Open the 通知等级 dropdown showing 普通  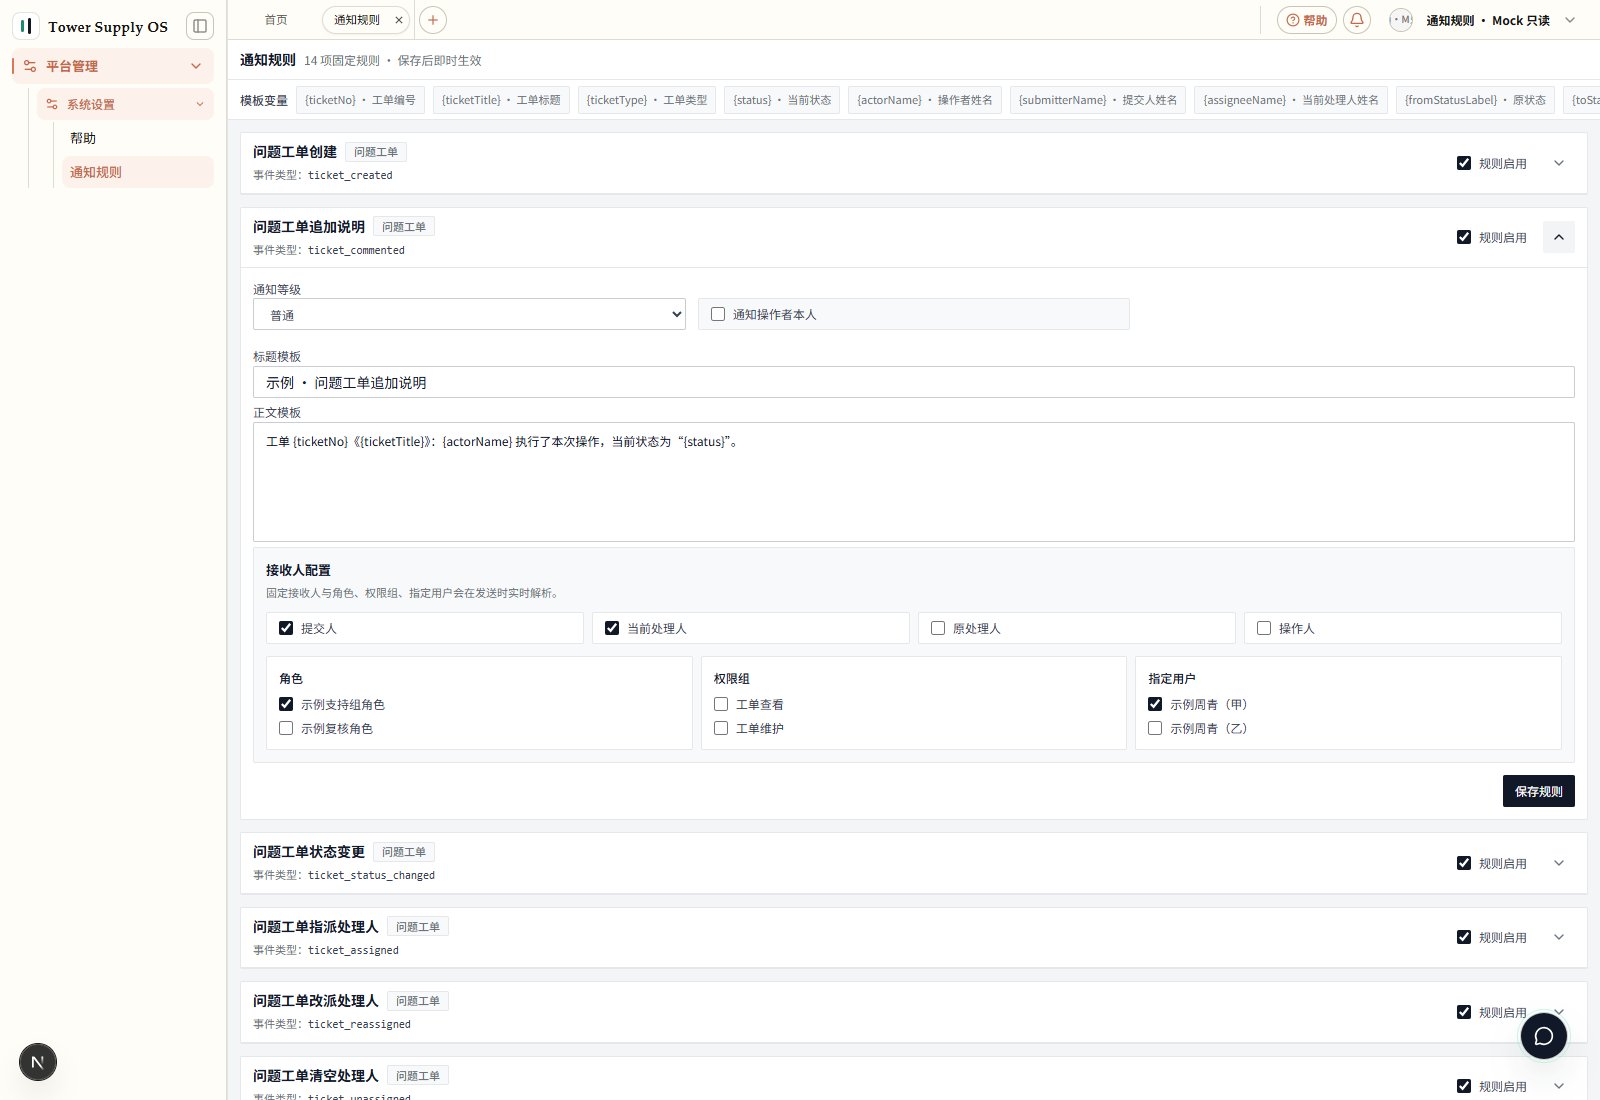(x=469, y=314)
